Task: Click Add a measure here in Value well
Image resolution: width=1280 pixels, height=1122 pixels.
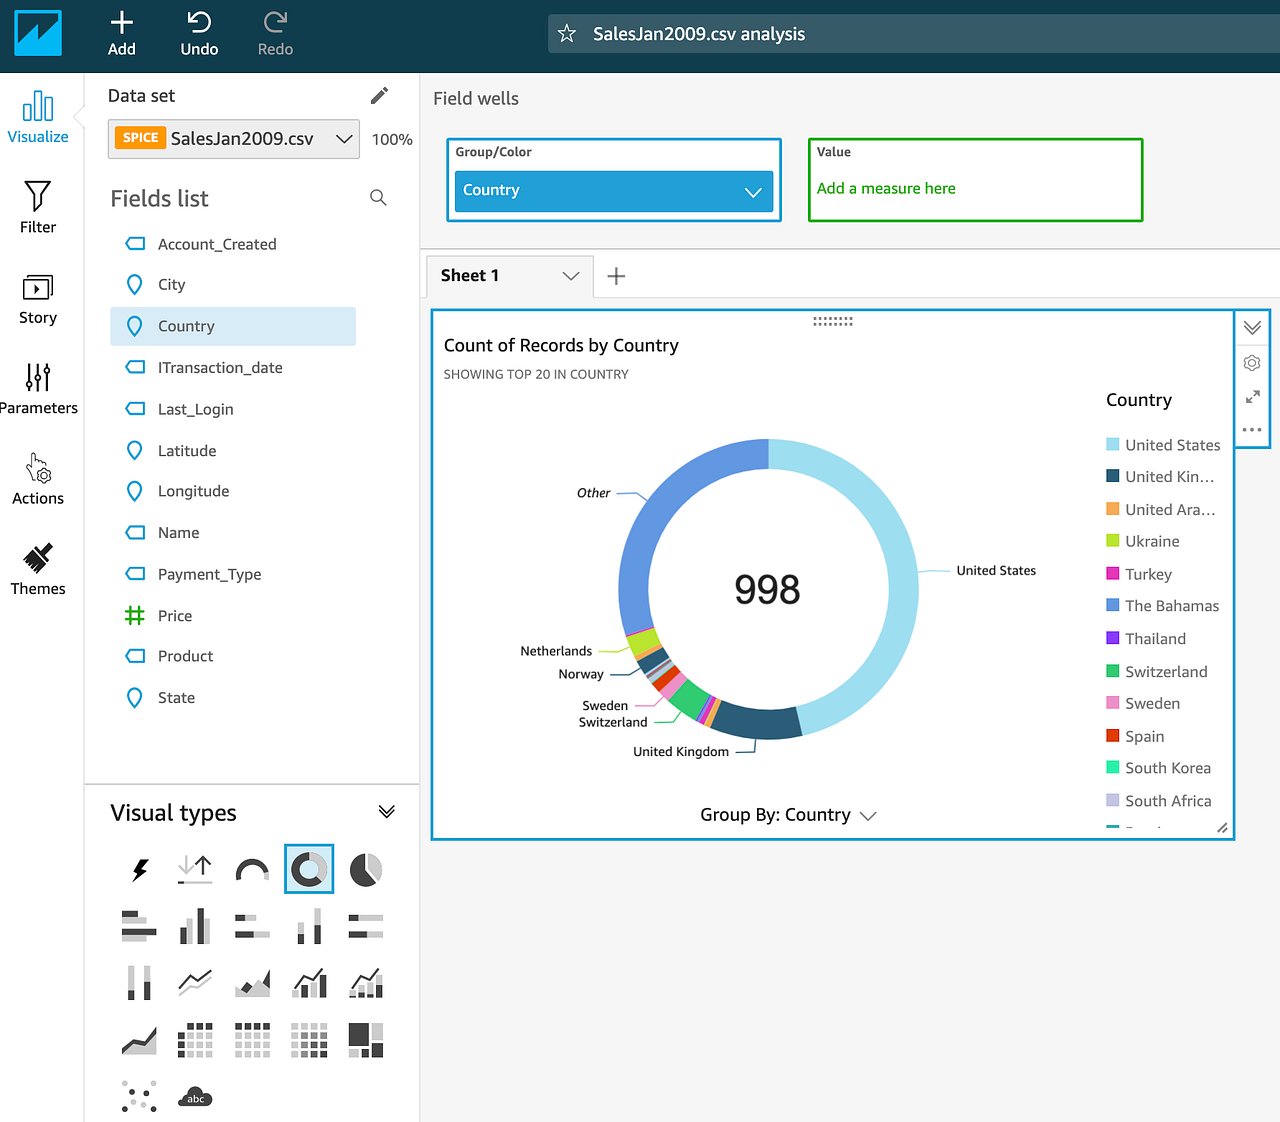Action: point(886,188)
